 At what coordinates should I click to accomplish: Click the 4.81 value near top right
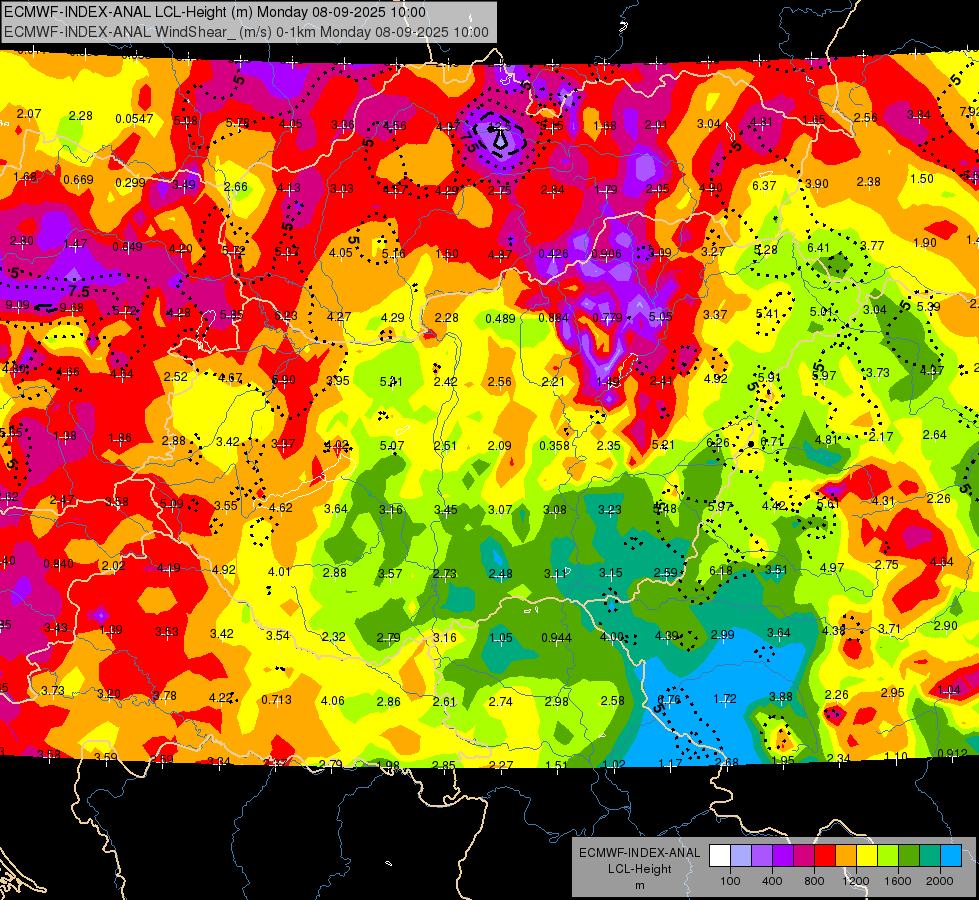[x=762, y=122]
